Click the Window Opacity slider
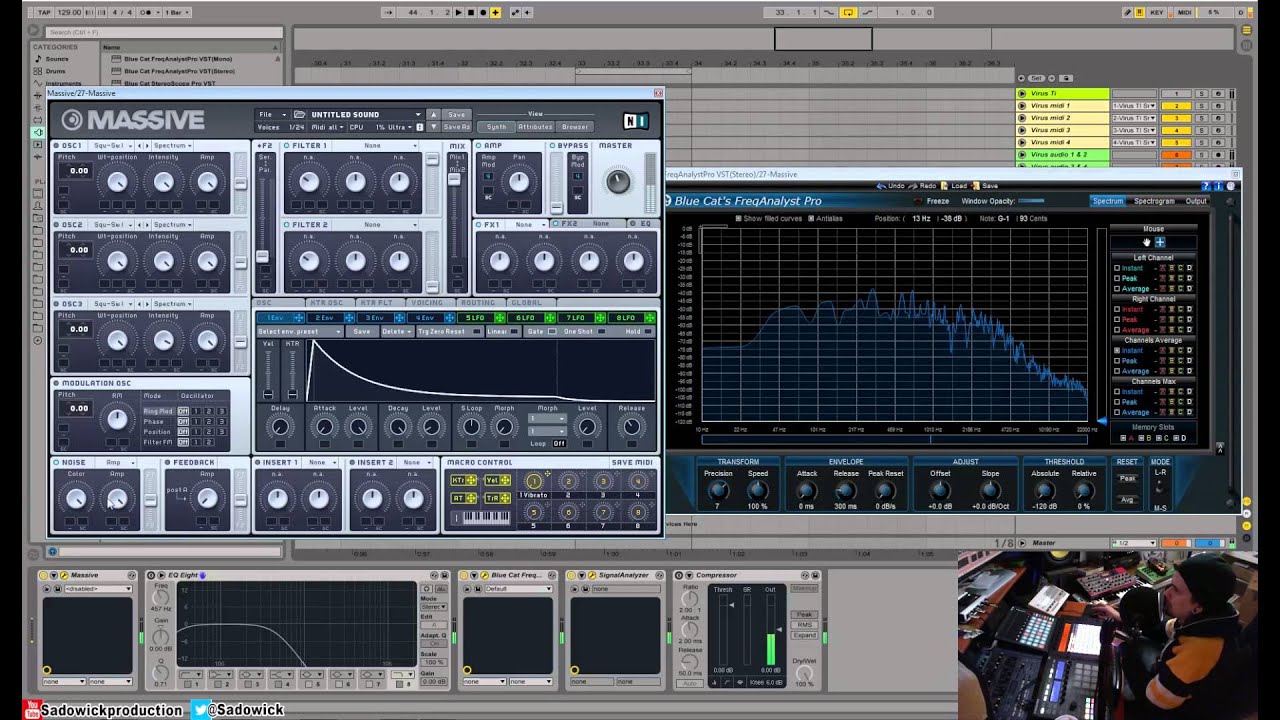Viewport: 1280px width, 720px height. coord(1032,201)
